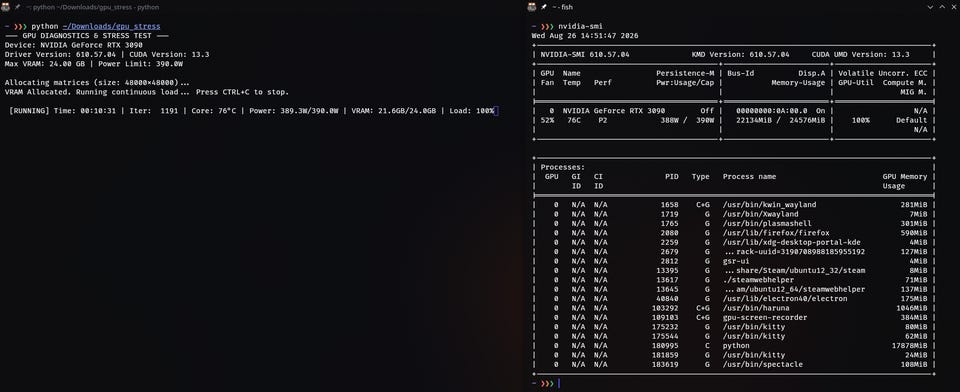This screenshot has height=392, width=960.
Task: Click the kitty process row with PID 175544
Action: tap(733, 336)
